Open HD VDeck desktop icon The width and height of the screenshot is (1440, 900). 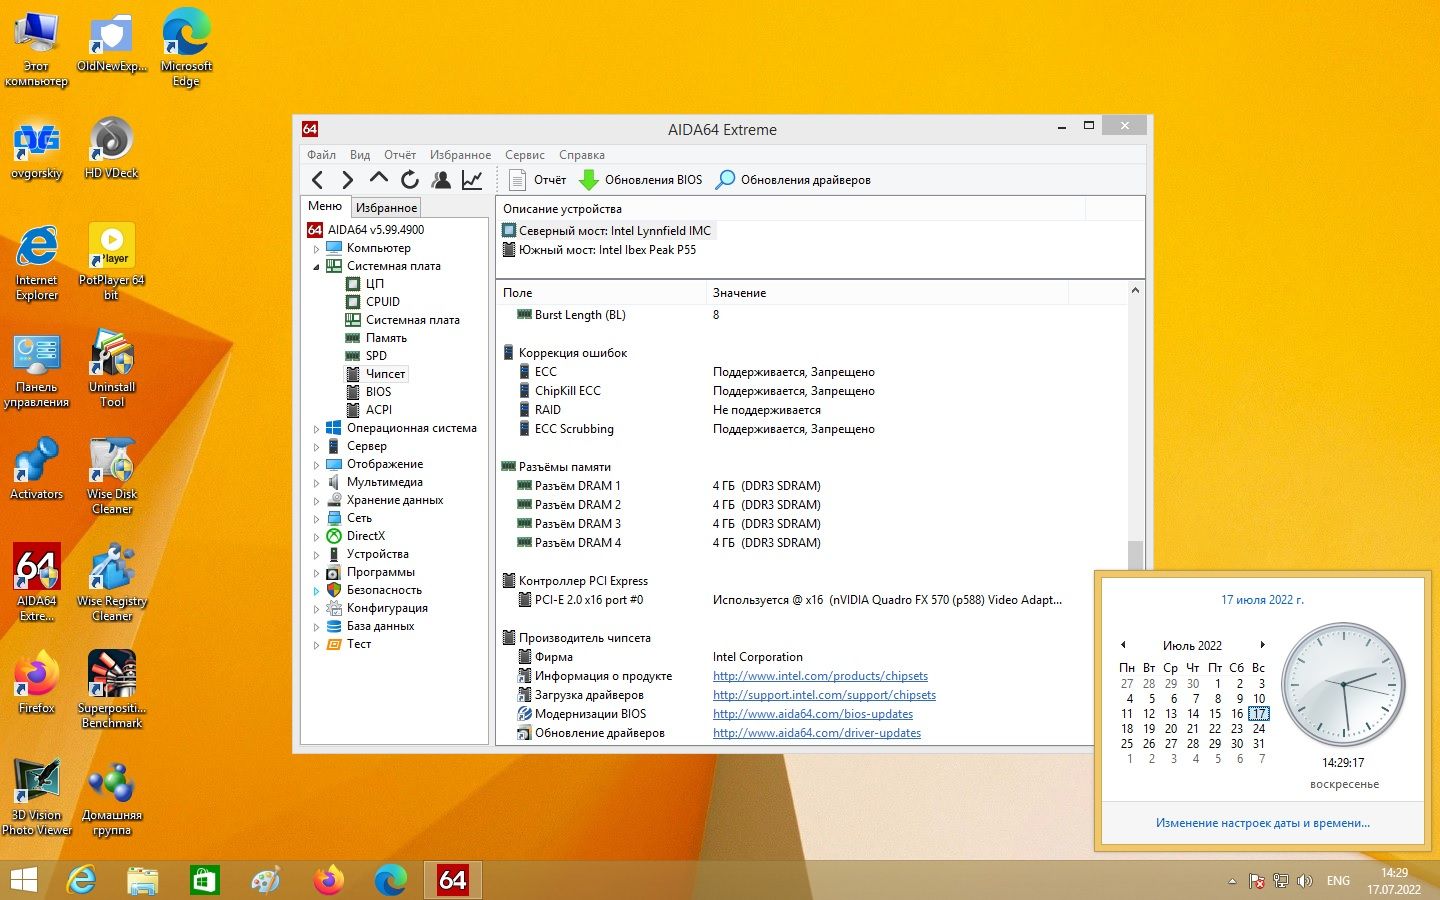111,147
